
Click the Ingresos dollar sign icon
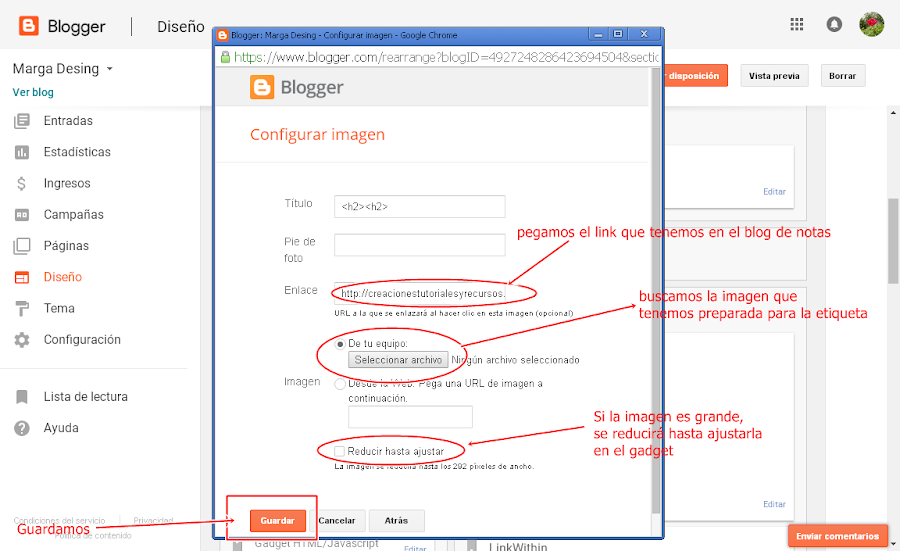pyautogui.click(x=22, y=183)
